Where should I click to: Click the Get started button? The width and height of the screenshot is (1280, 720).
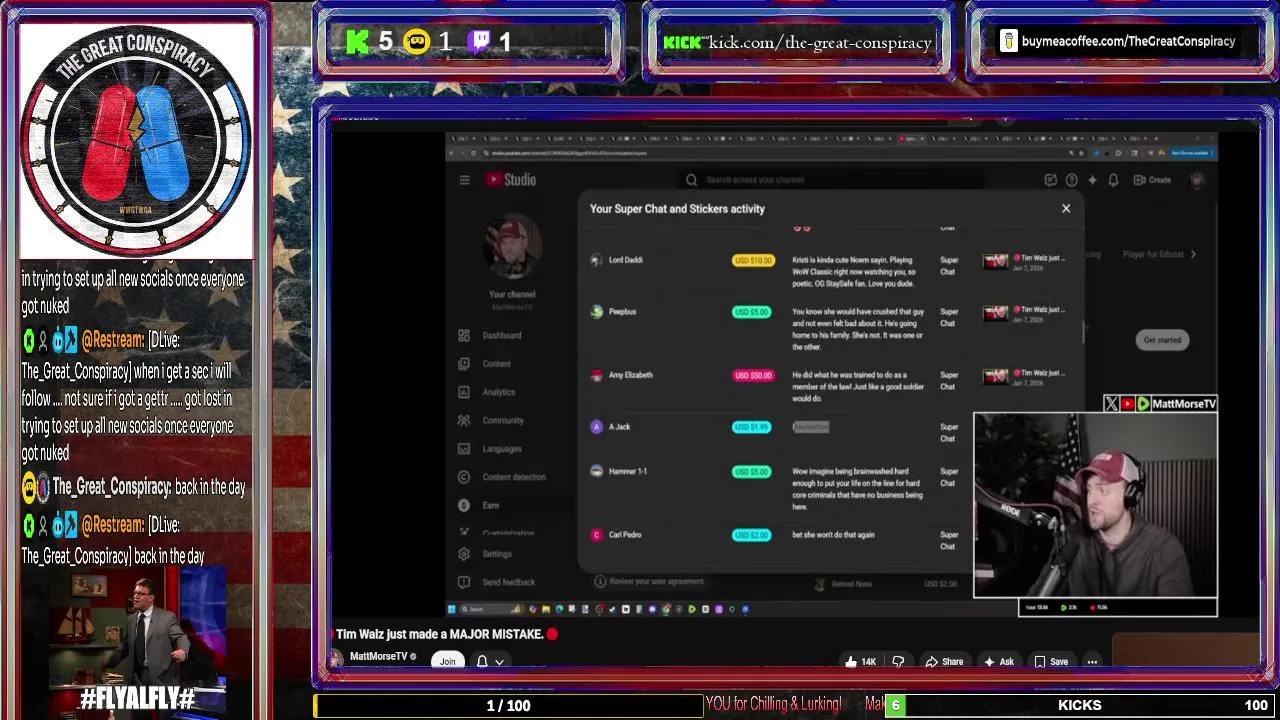click(x=1162, y=340)
